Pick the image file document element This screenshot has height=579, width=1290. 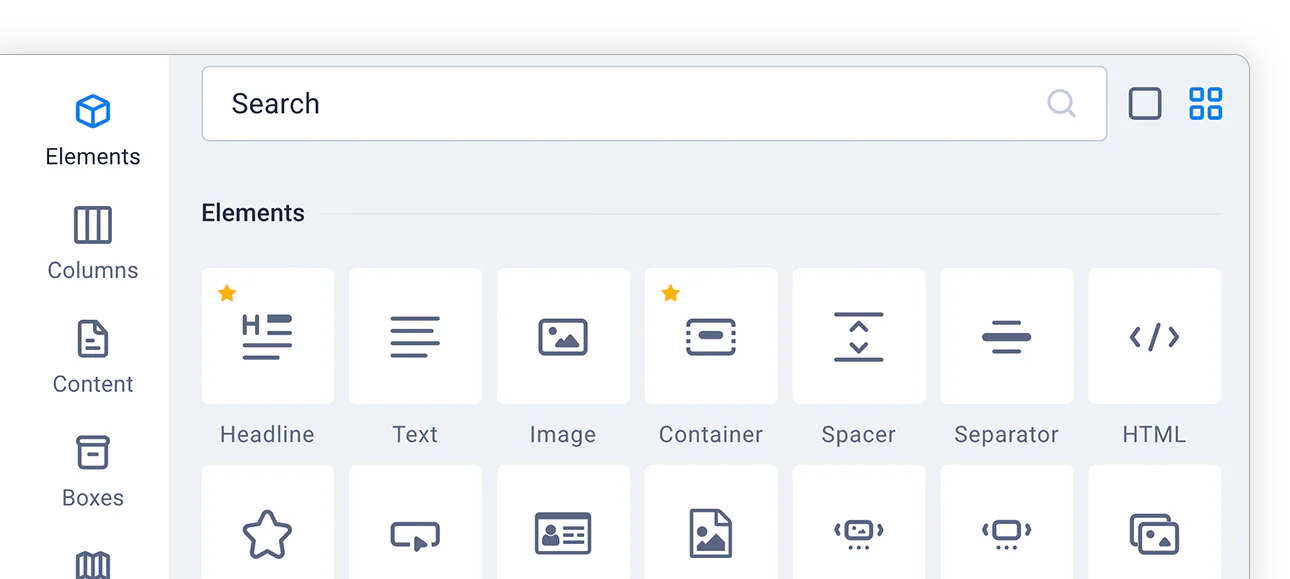pos(711,522)
